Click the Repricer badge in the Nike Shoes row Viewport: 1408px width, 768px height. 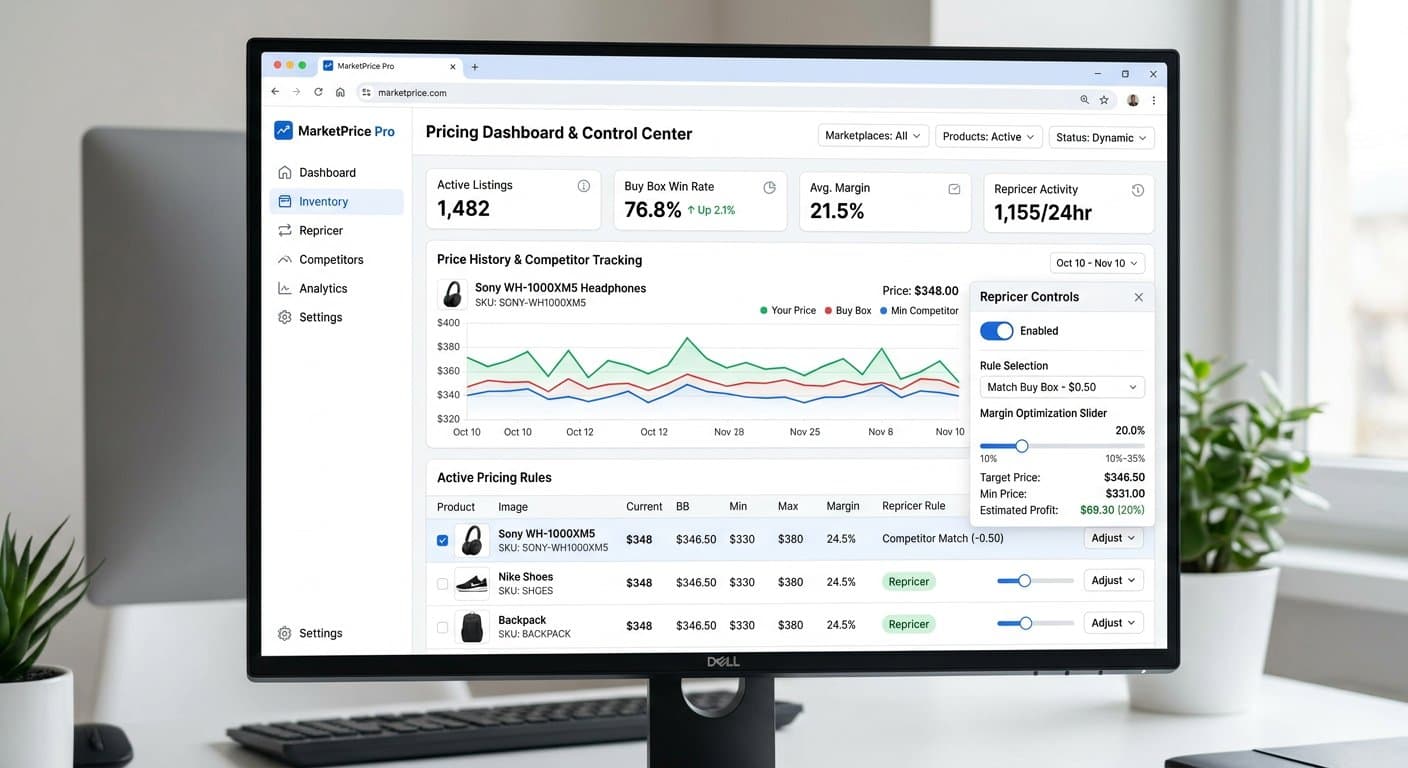(909, 581)
